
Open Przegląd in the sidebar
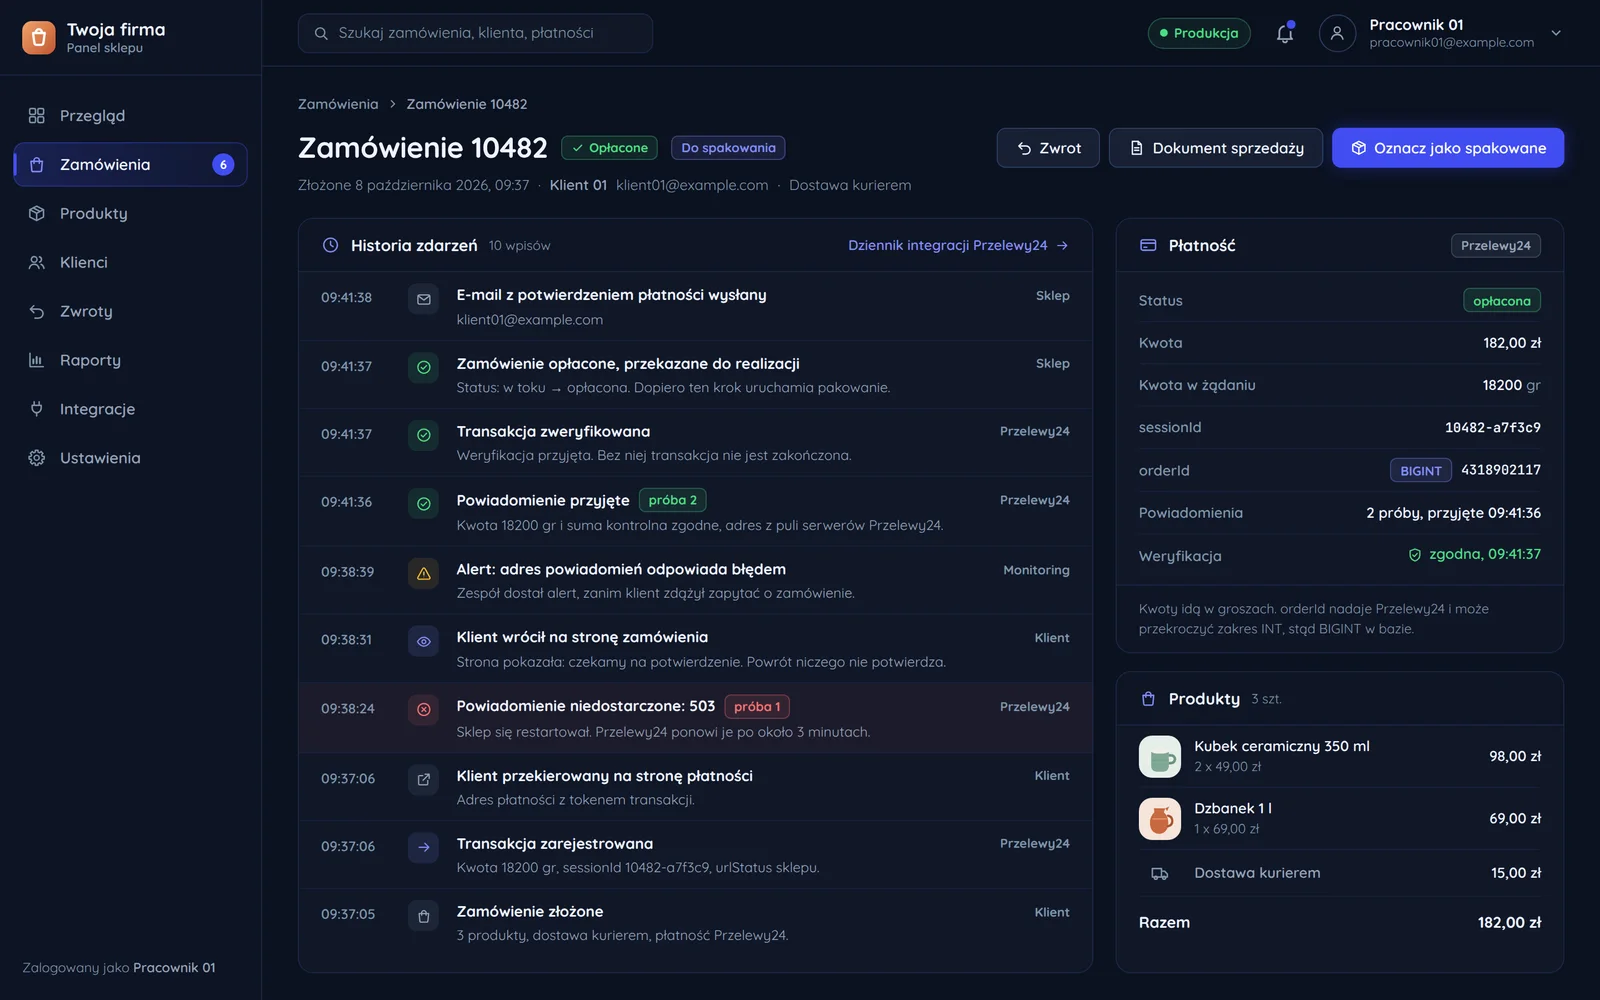130,116
